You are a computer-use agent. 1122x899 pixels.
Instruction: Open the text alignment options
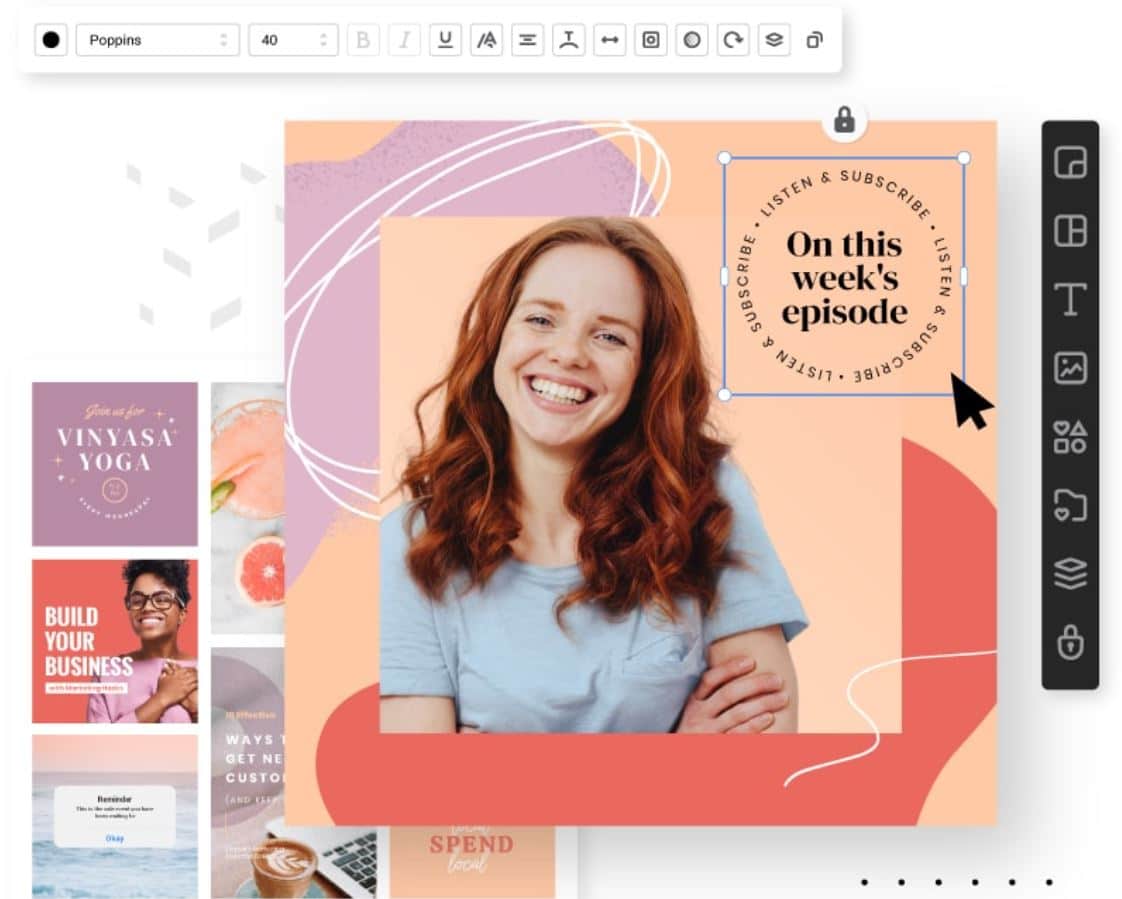[527, 40]
